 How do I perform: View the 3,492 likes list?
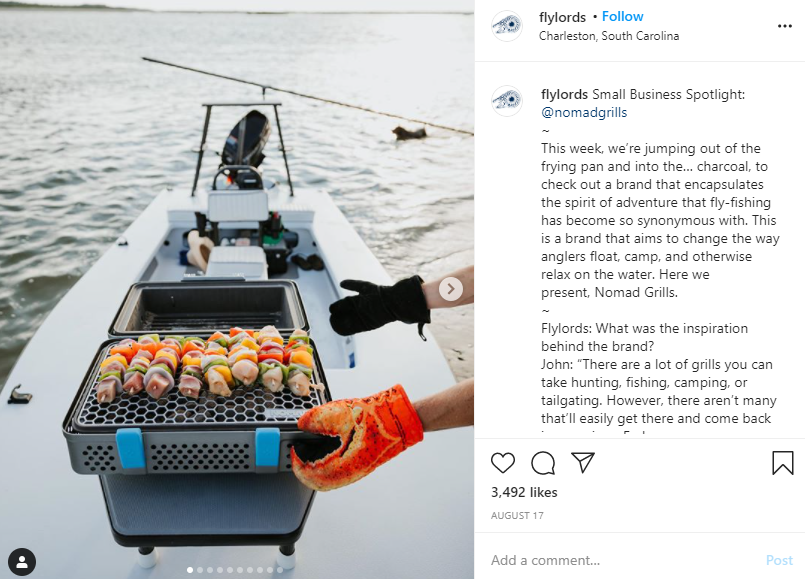(x=524, y=492)
